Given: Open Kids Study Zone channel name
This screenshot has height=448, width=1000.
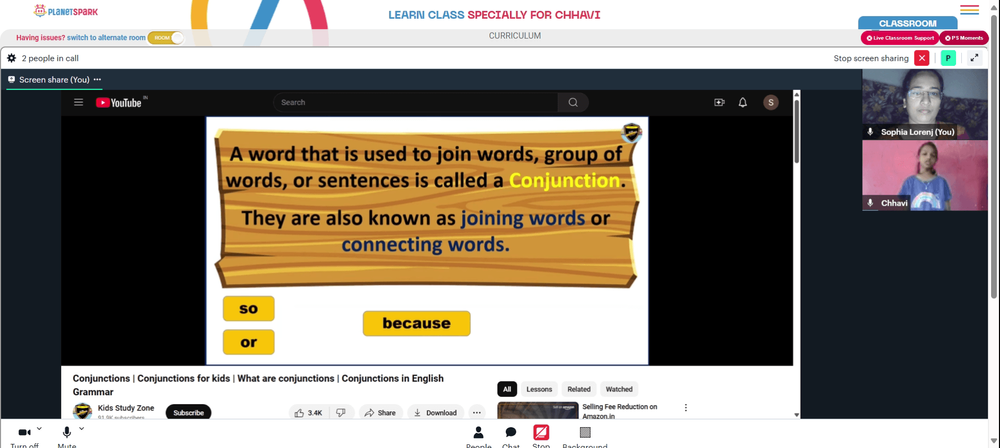Looking at the screenshot, I should [126, 408].
